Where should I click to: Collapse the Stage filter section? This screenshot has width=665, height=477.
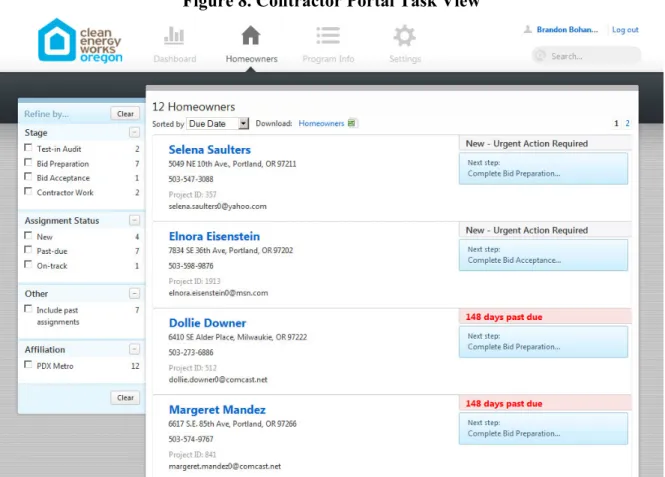point(134,133)
